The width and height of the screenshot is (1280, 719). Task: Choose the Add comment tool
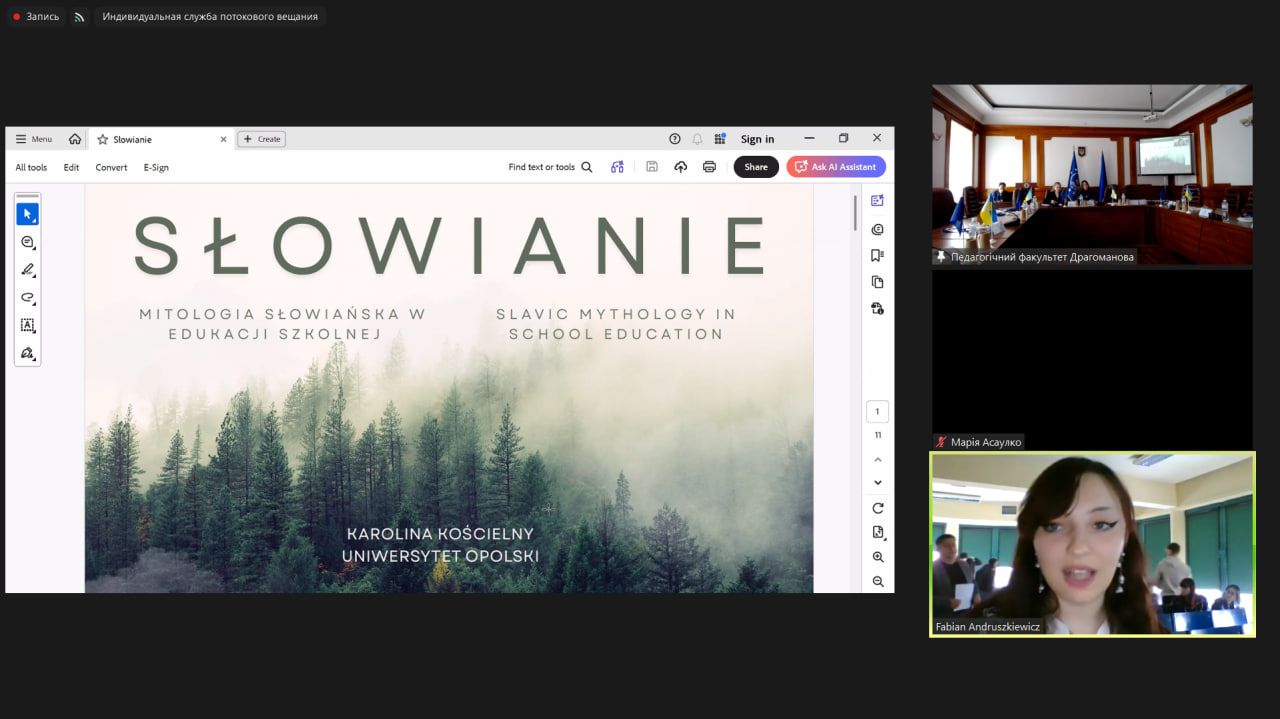[x=27, y=242]
